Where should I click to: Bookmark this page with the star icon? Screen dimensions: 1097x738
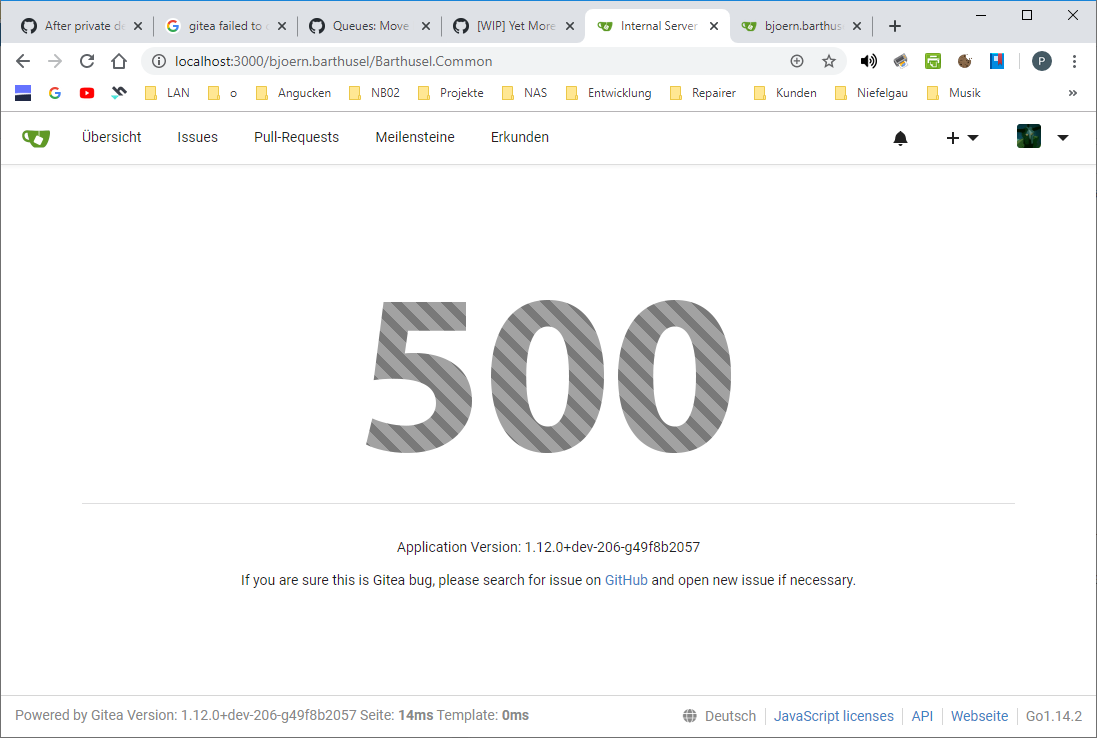point(829,62)
